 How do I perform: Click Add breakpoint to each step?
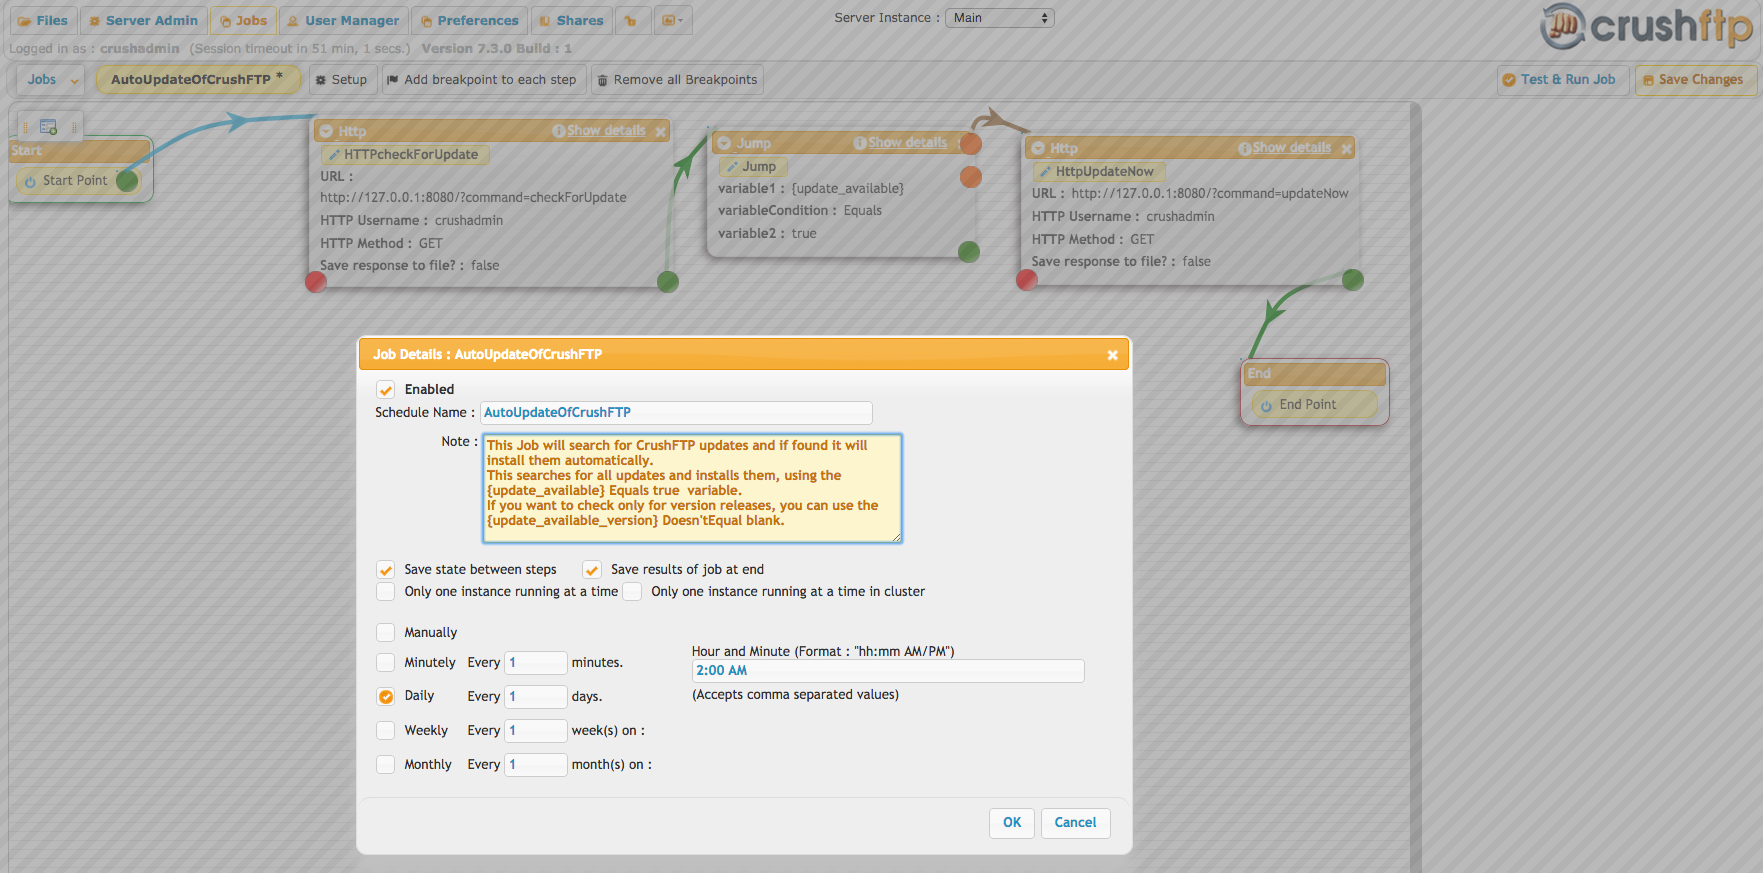482,80
